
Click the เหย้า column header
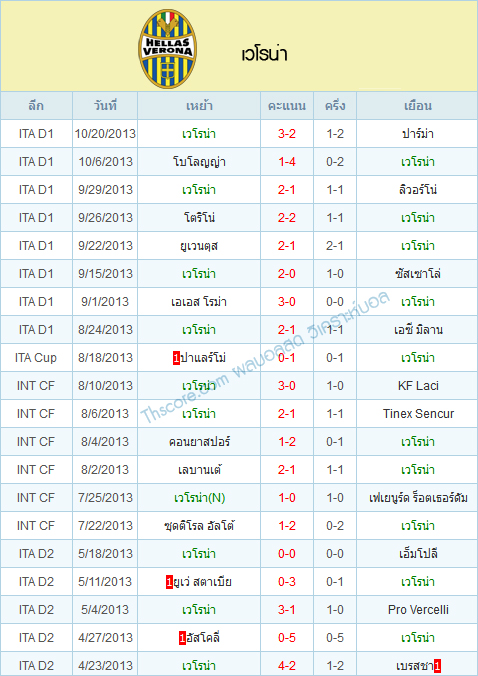click(199, 106)
